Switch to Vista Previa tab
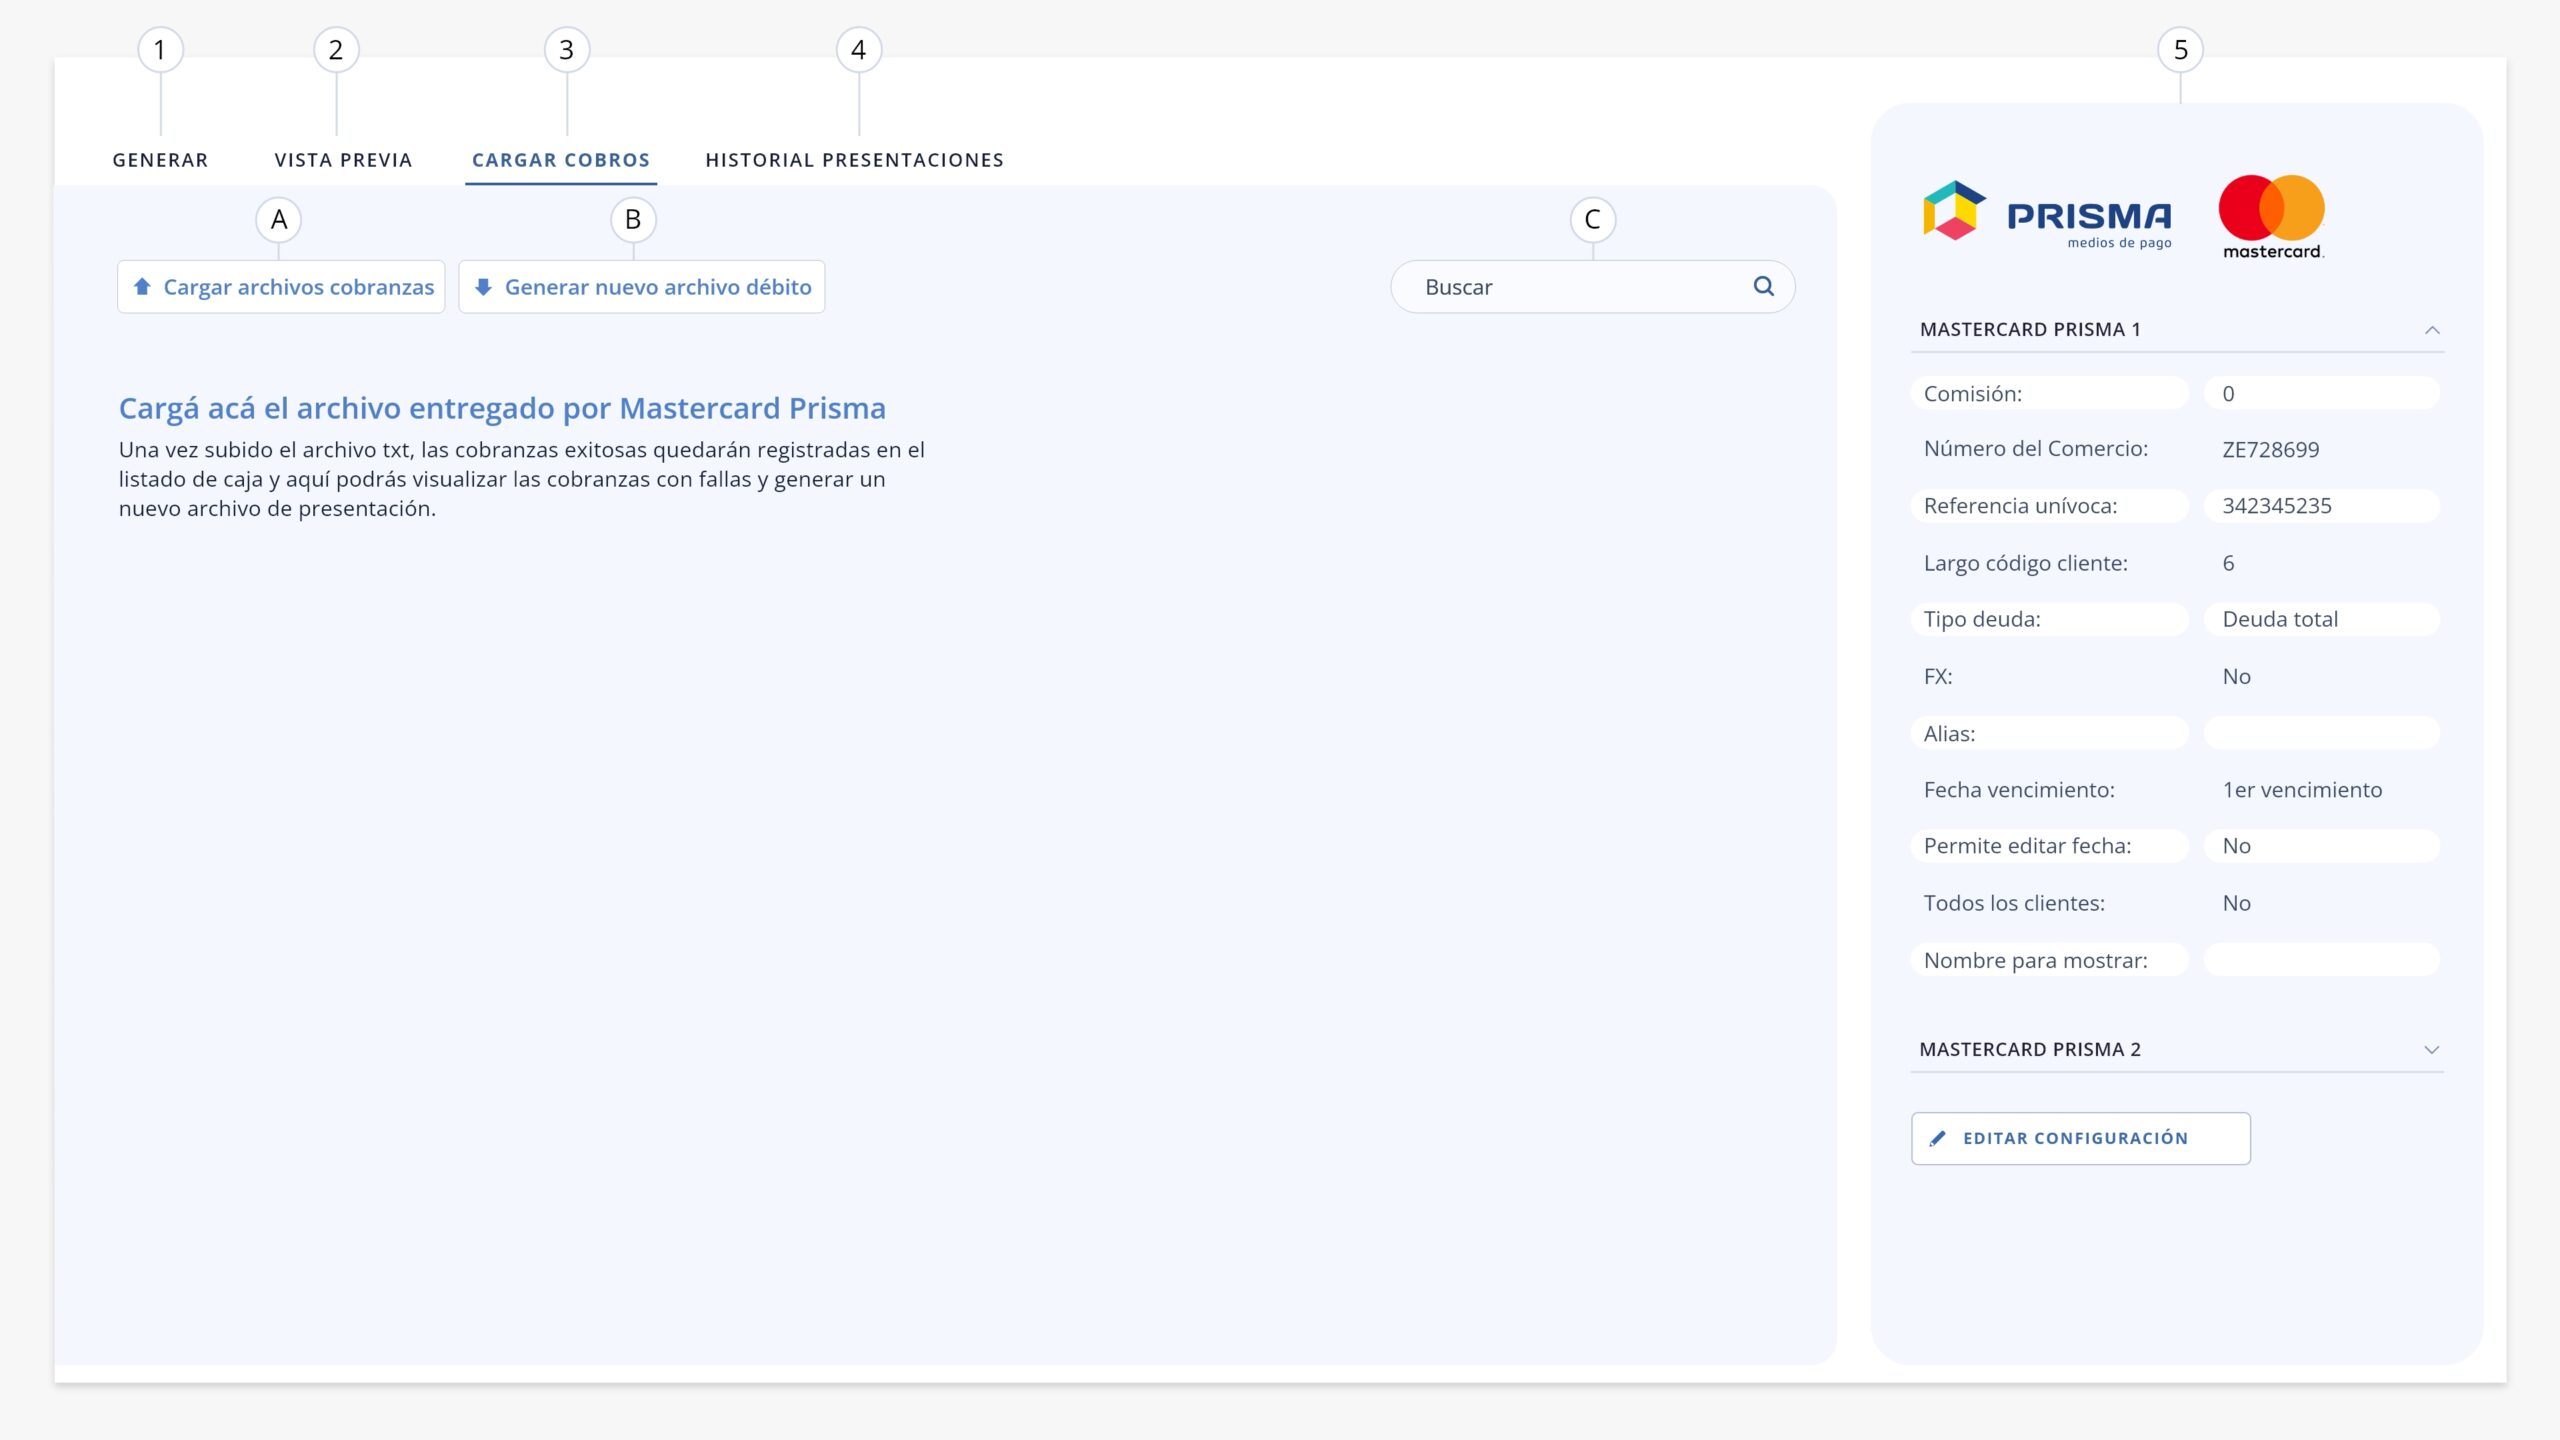Viewport: 2560px width, 1440px height. 343,160
